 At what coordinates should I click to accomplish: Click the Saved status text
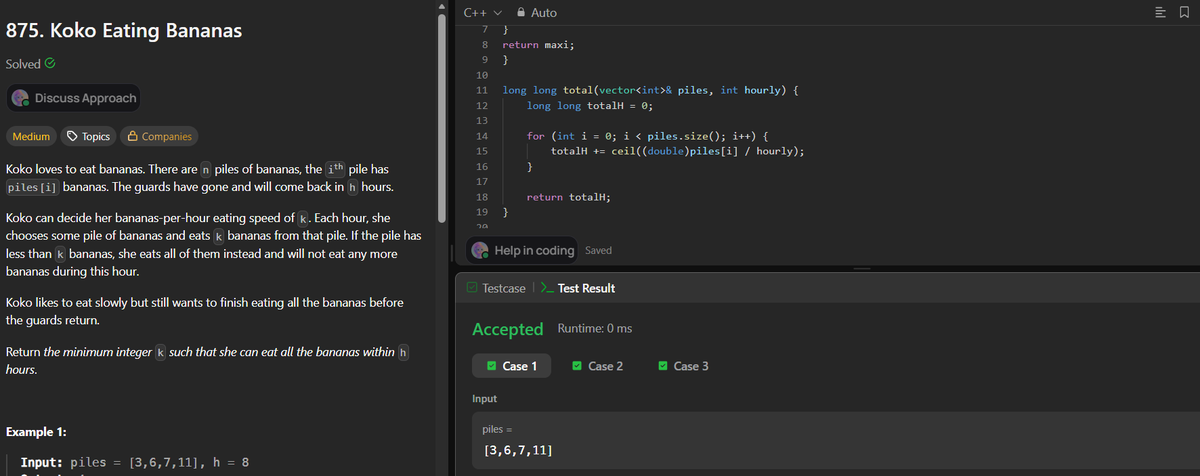pos(598,250)
